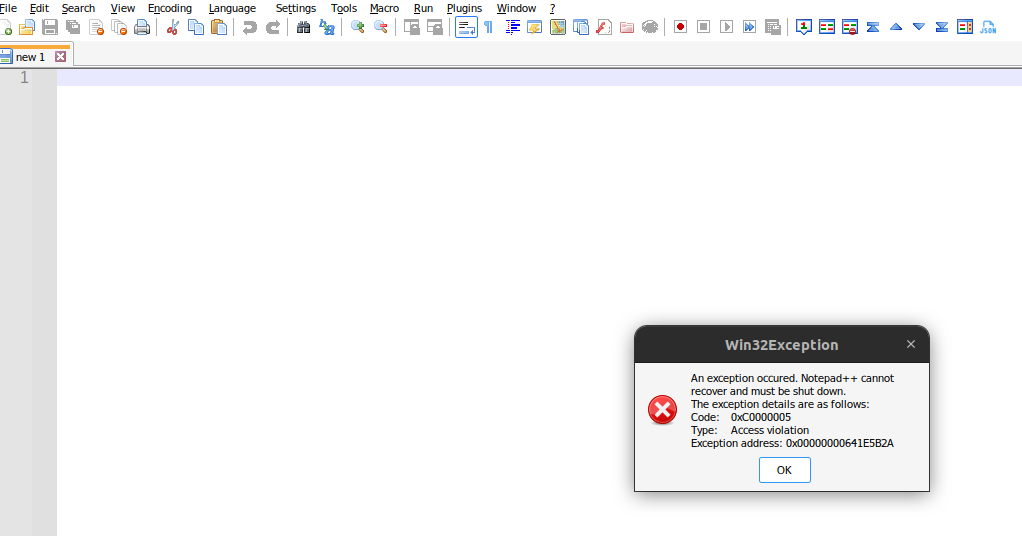Open the JSON viewer icon
Screen dimensions: 1022x536
(988, 27)
